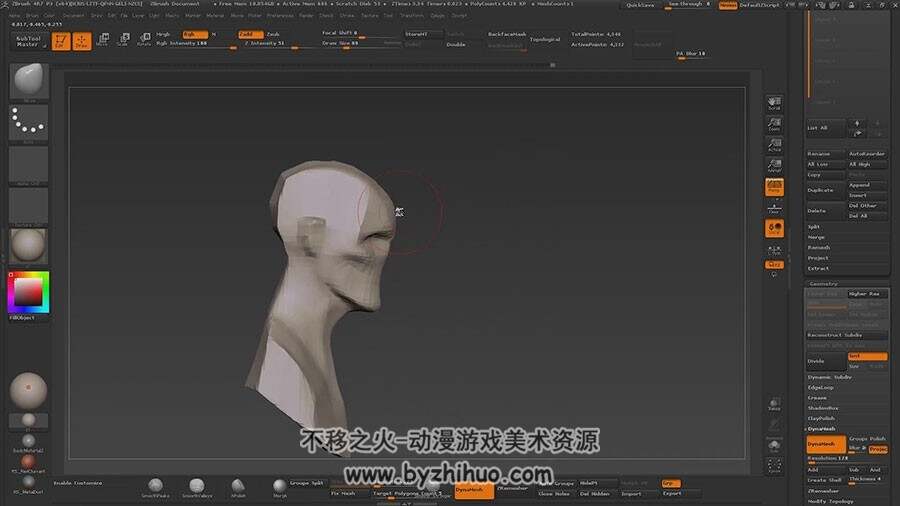Open the SubTool Master plugin button

[28, 41]
